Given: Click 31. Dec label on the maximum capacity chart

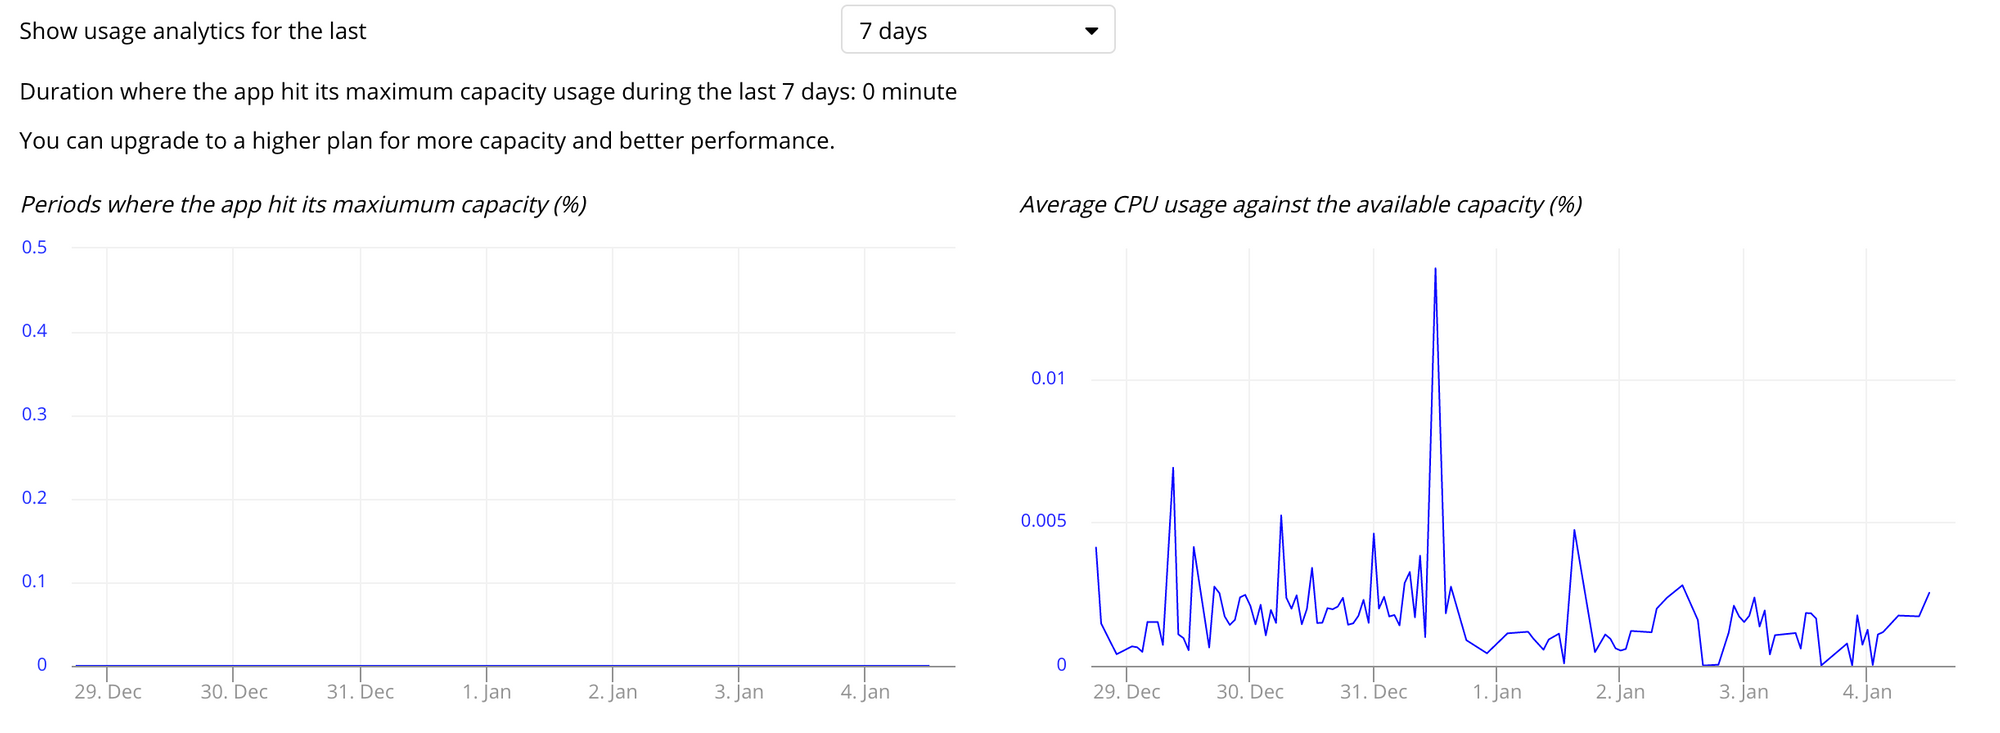Looking at the screenshot, I should pos(360,692).
